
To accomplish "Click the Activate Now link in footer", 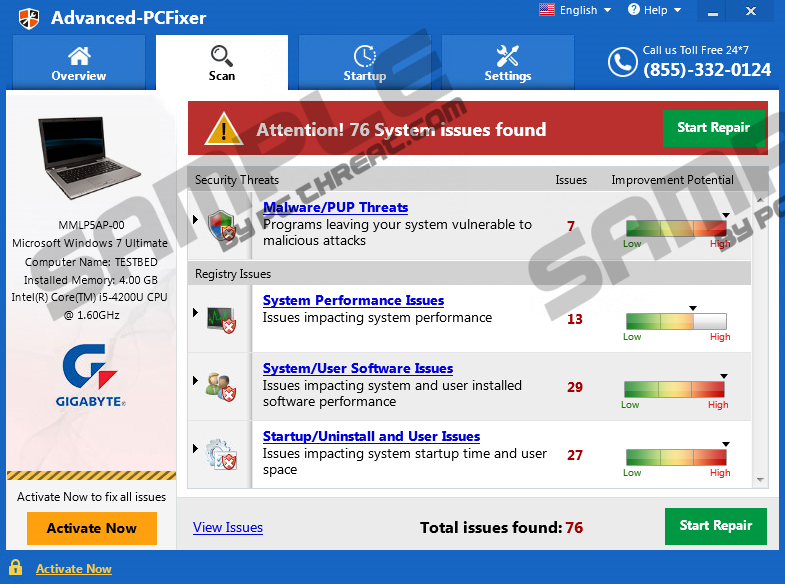I will (74, 569).
